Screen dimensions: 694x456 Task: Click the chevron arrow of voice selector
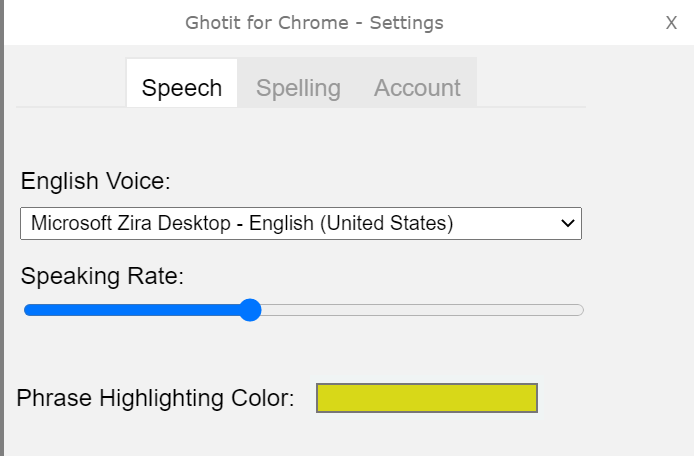pos(567,223)
